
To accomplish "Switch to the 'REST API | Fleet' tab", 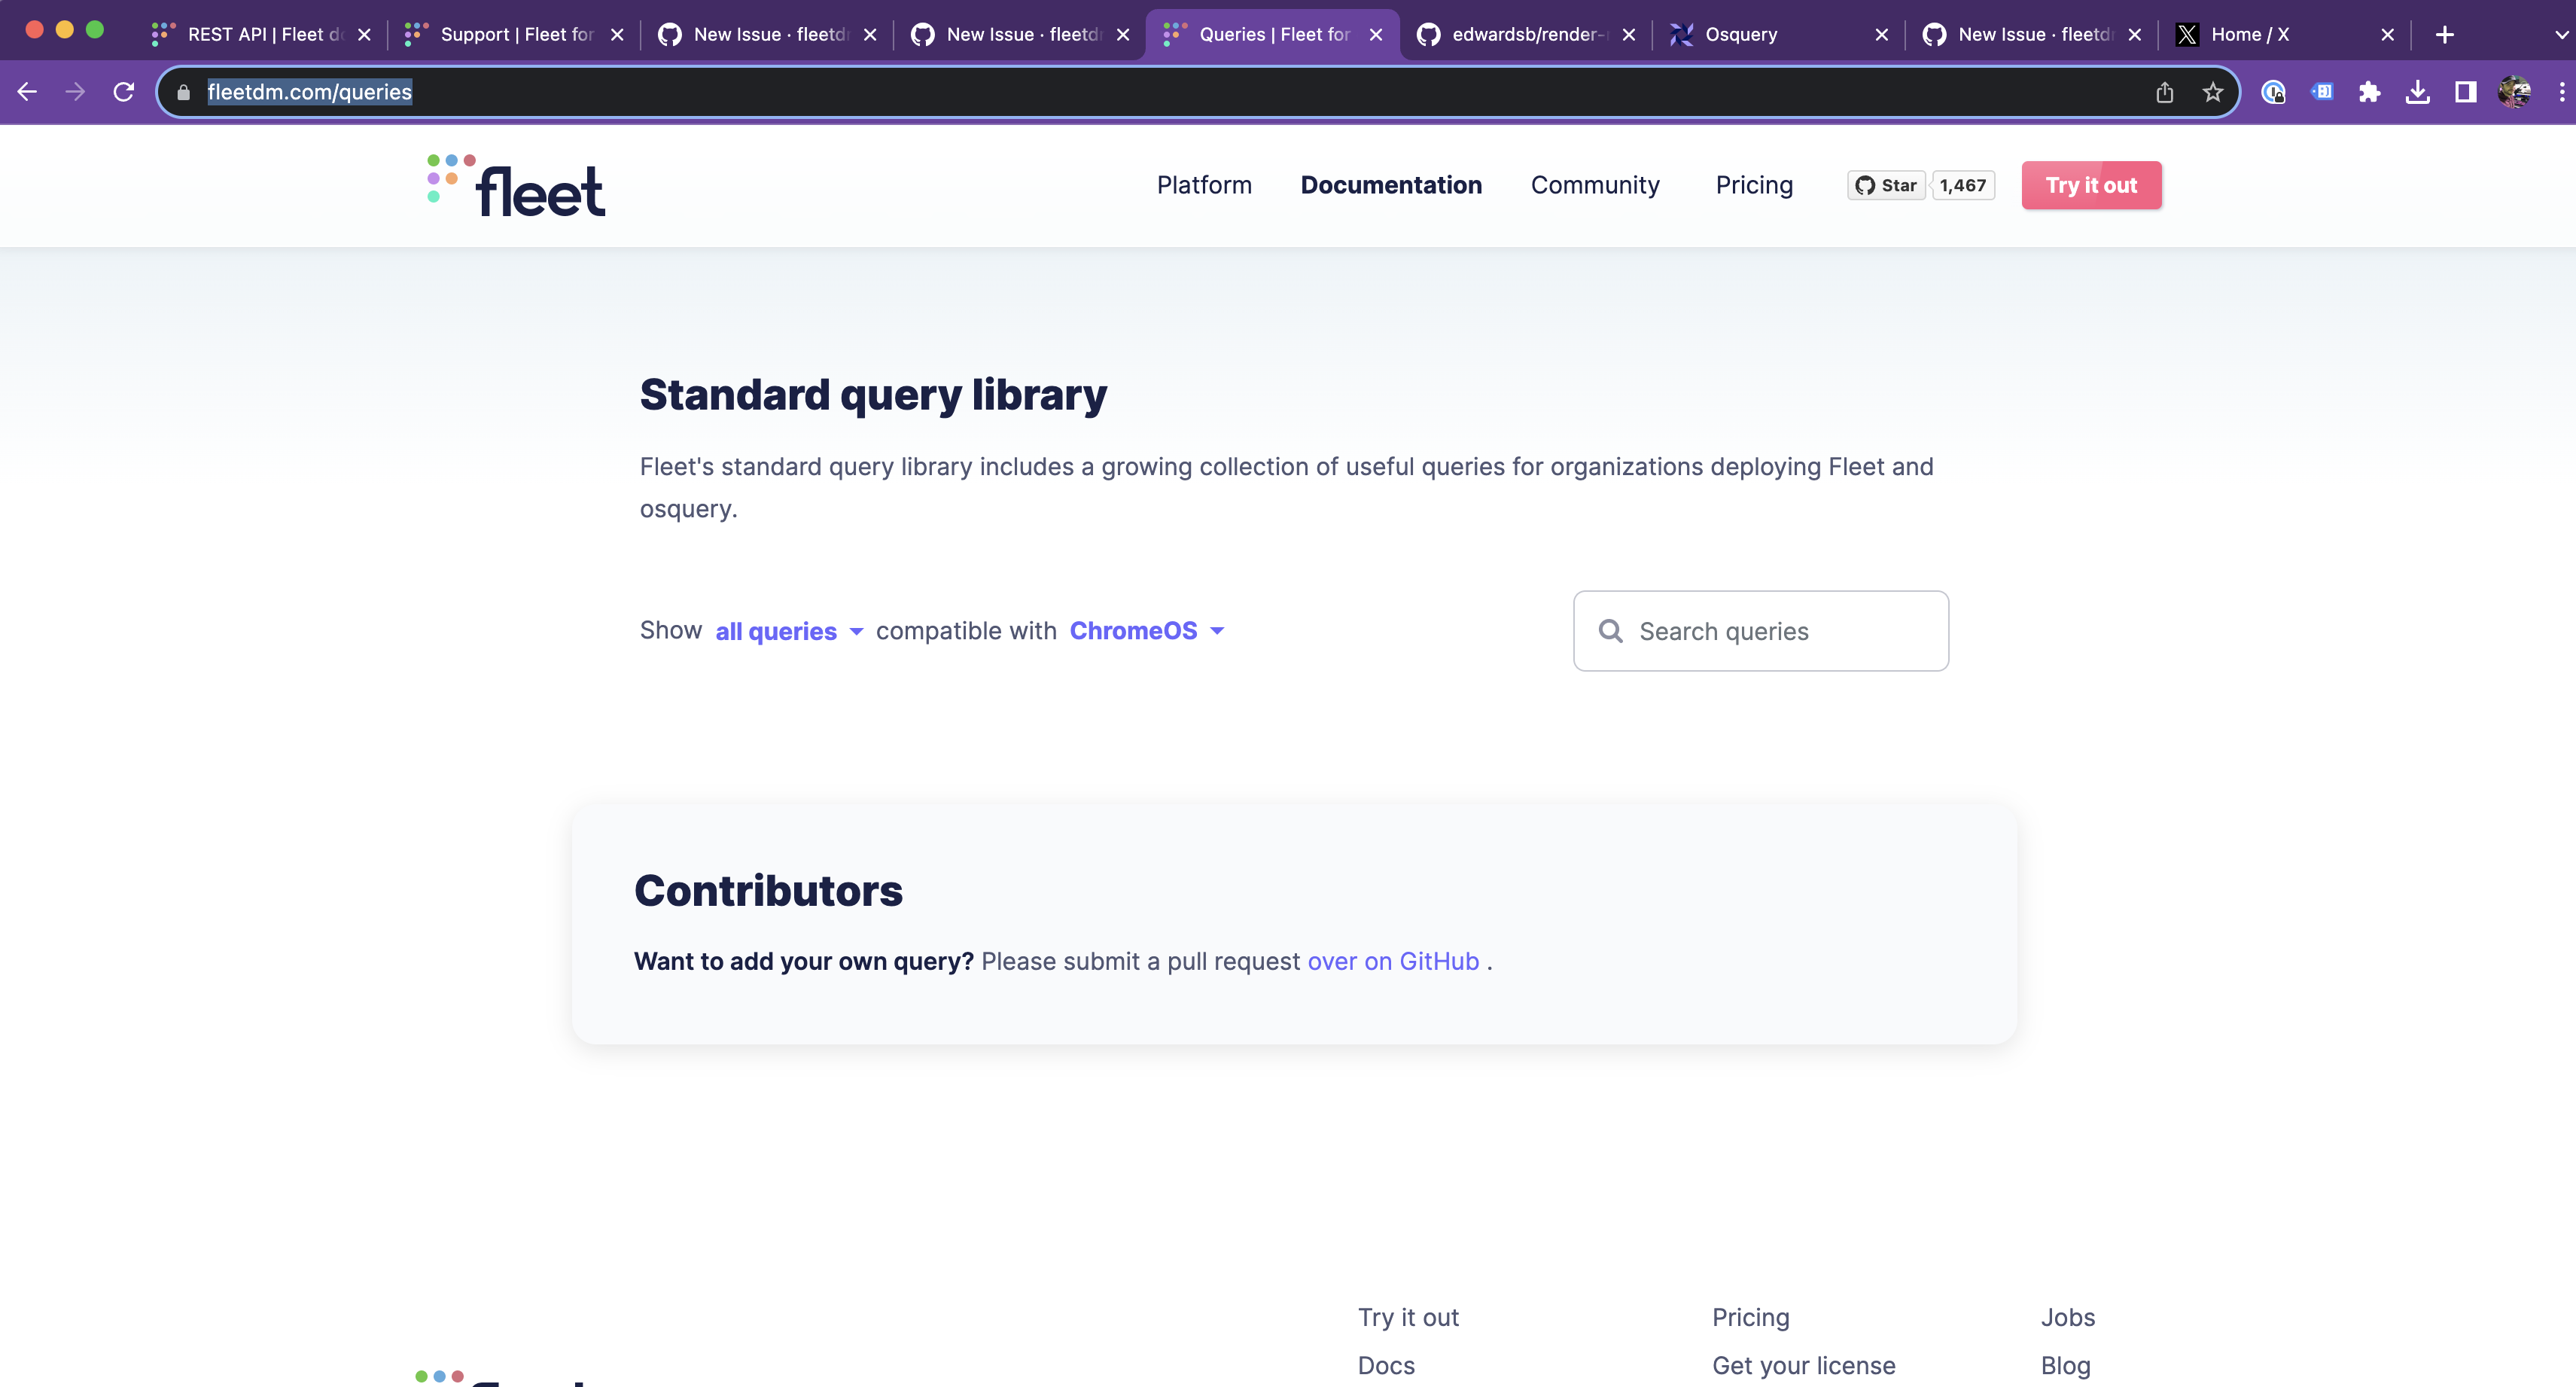I will pos(255,34).
